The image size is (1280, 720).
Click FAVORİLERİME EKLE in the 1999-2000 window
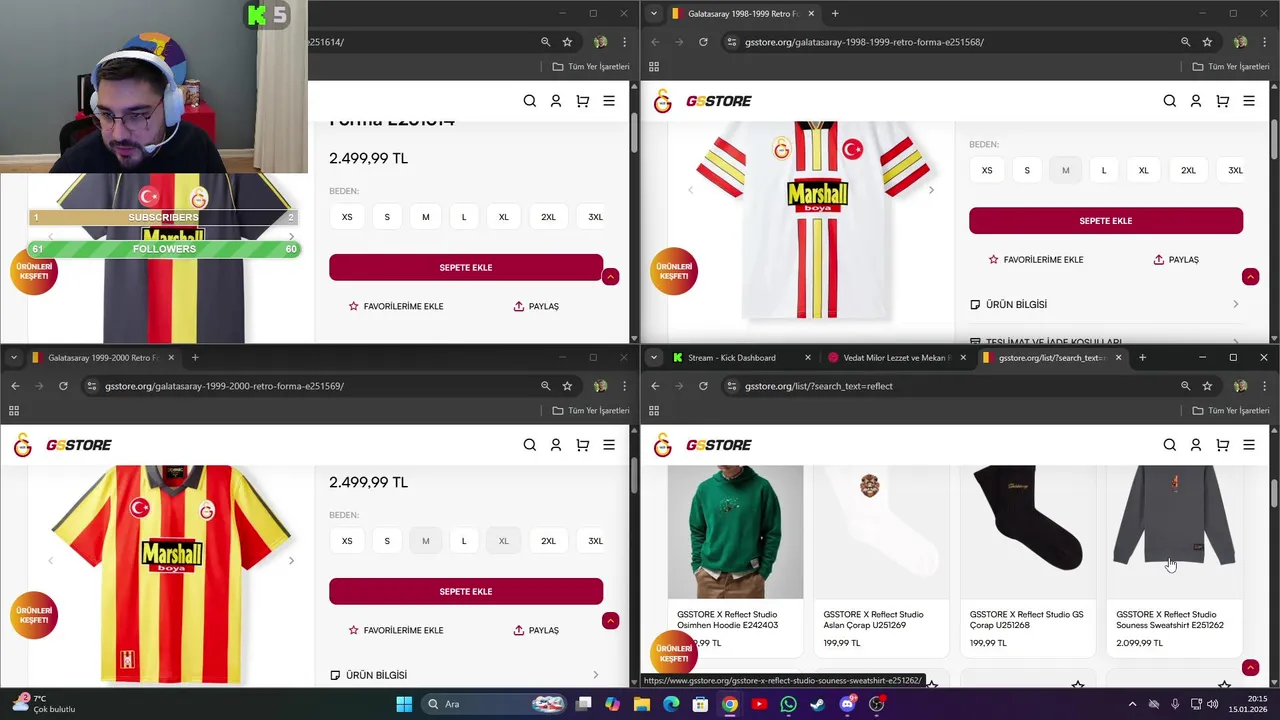[396, 630]
